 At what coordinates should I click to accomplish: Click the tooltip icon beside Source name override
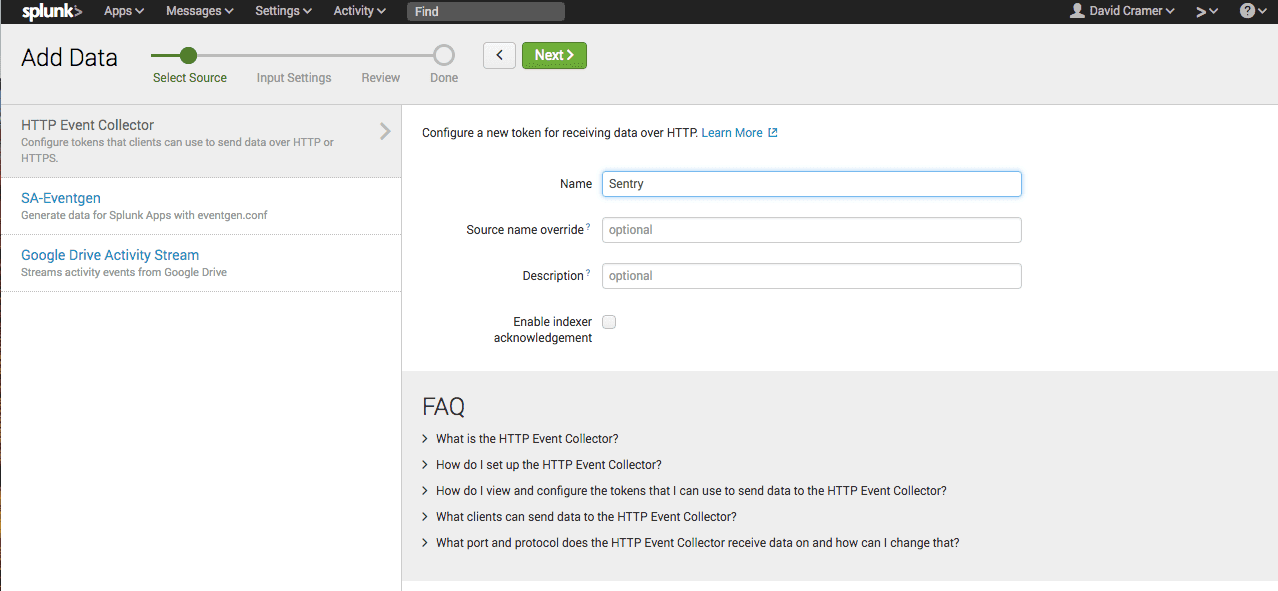tap(590, 227)
